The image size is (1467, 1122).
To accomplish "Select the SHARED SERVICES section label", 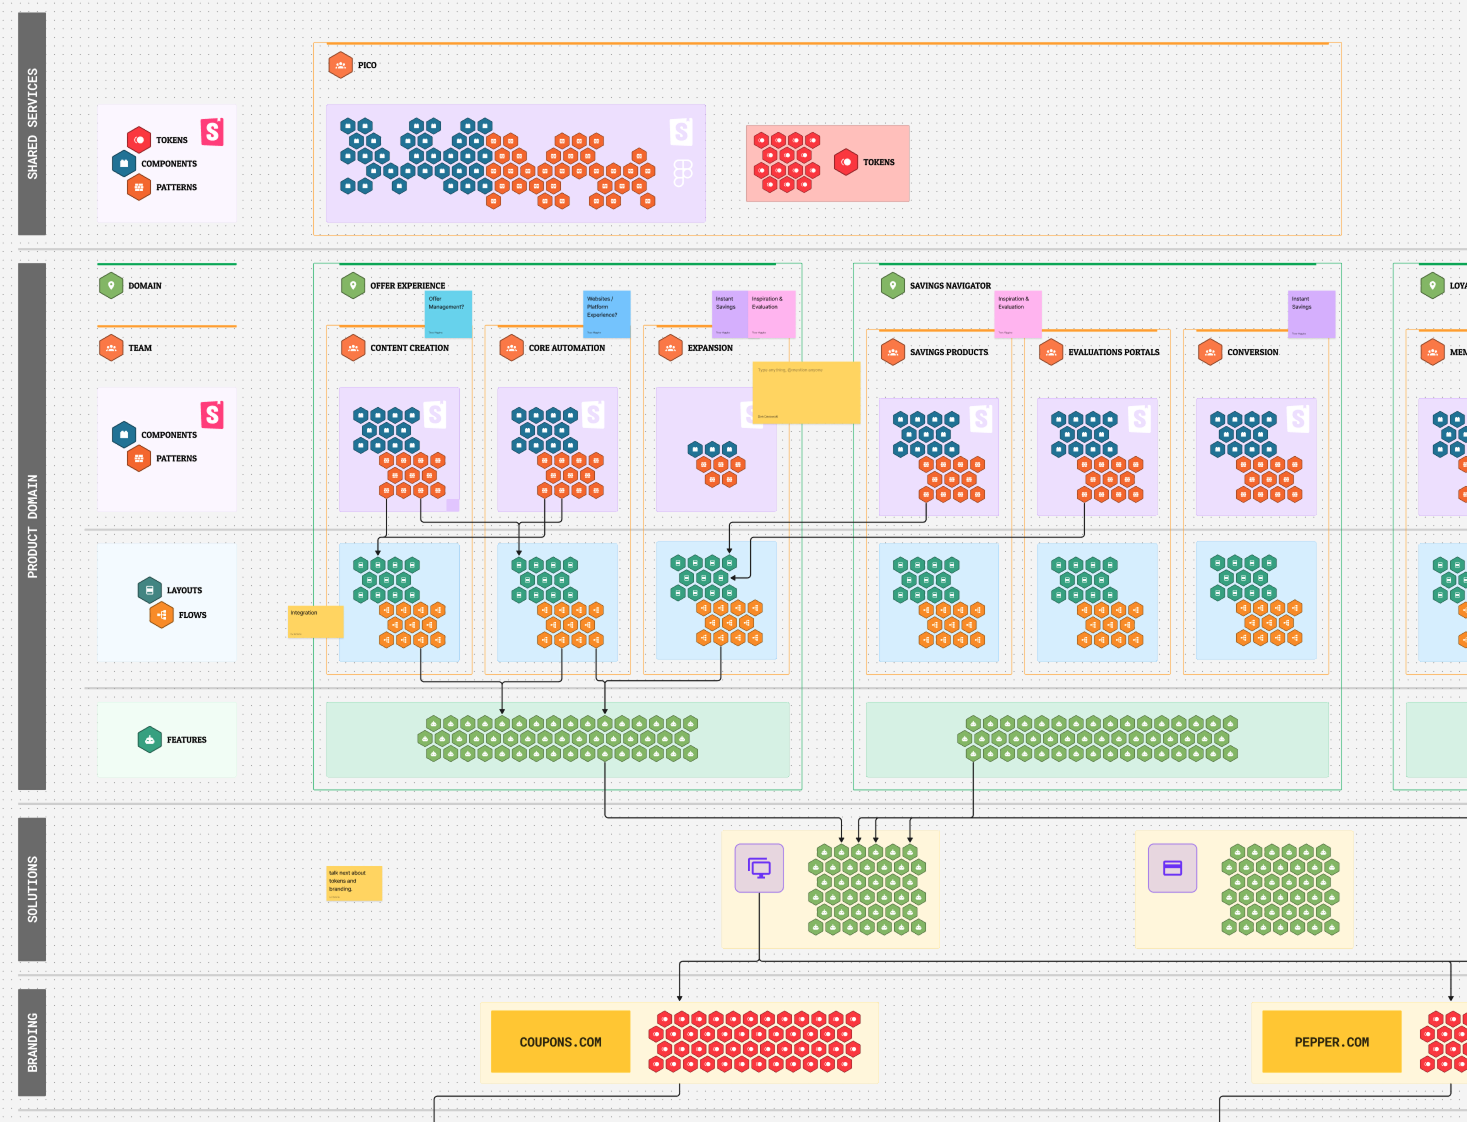I will (x=32, y=124).
